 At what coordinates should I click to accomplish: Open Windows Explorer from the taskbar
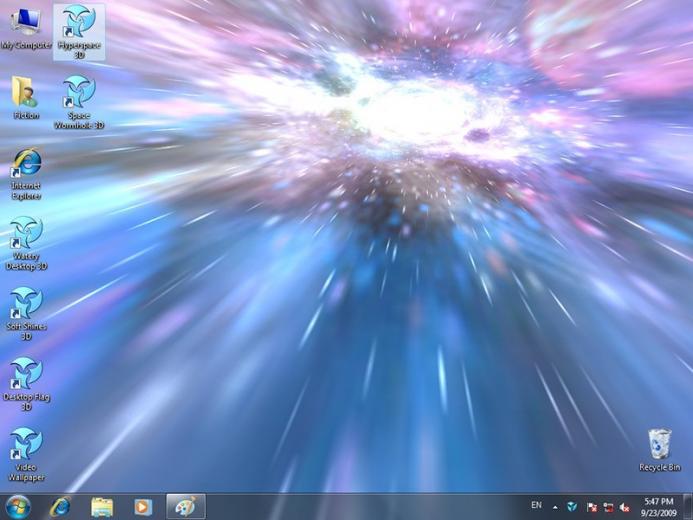tap(102, 506)
